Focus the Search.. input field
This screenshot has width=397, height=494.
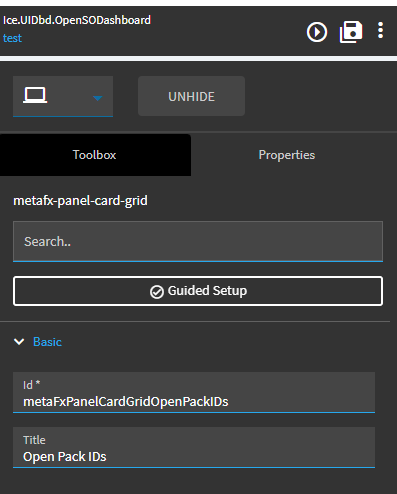198,241
